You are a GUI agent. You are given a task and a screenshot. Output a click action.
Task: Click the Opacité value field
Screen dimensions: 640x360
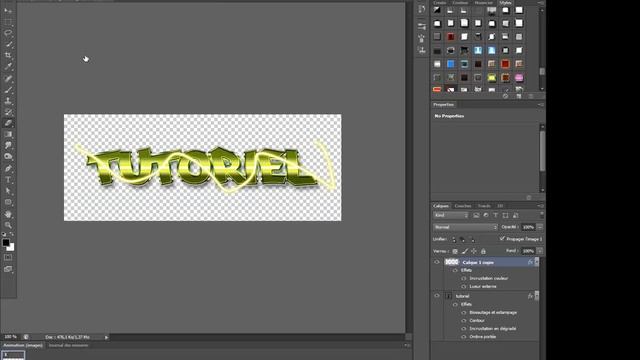528,227
